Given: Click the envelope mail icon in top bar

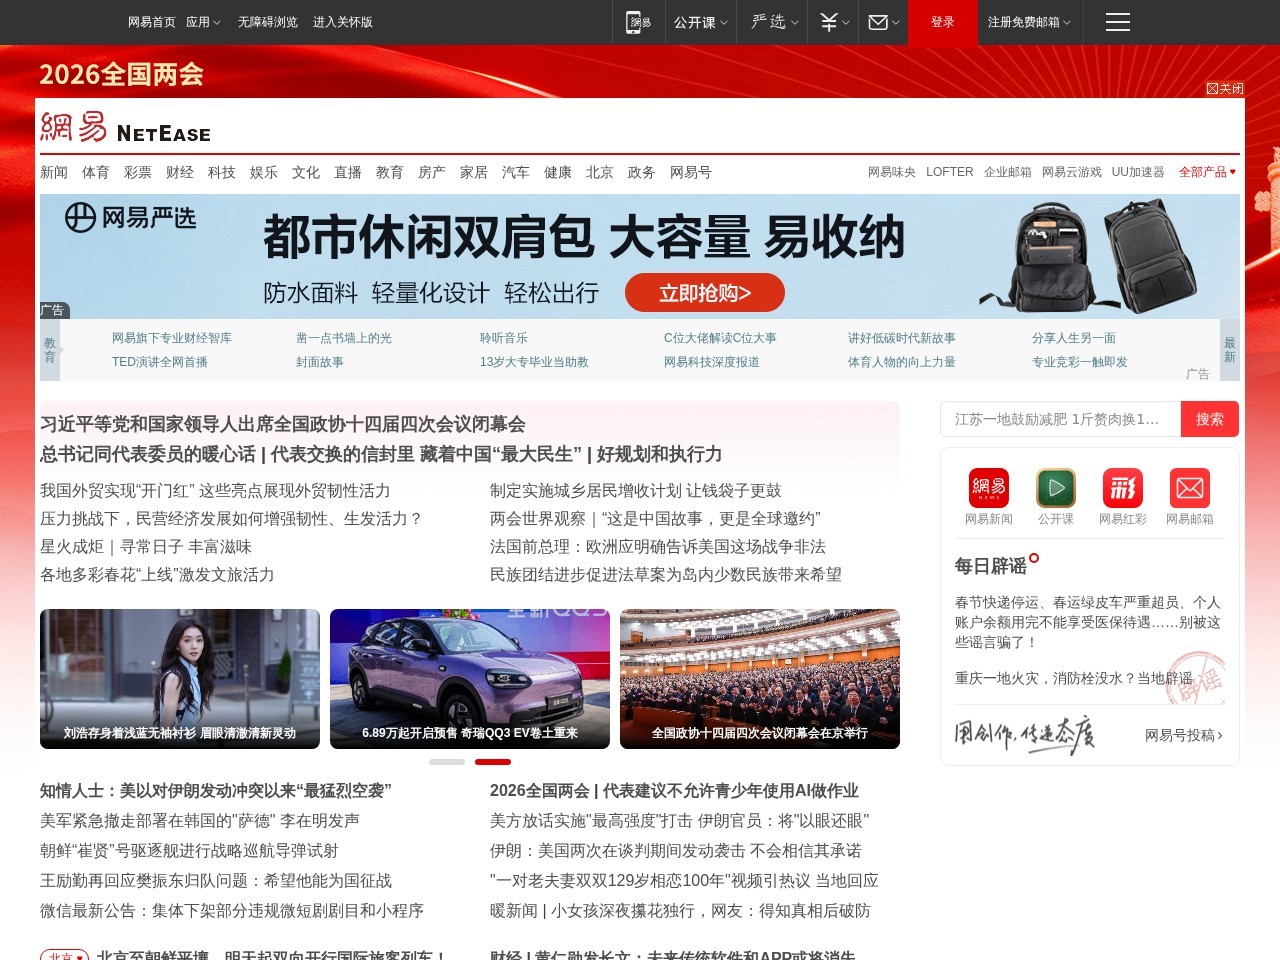Looking at the screenshot, I should [x=877, y=22].
